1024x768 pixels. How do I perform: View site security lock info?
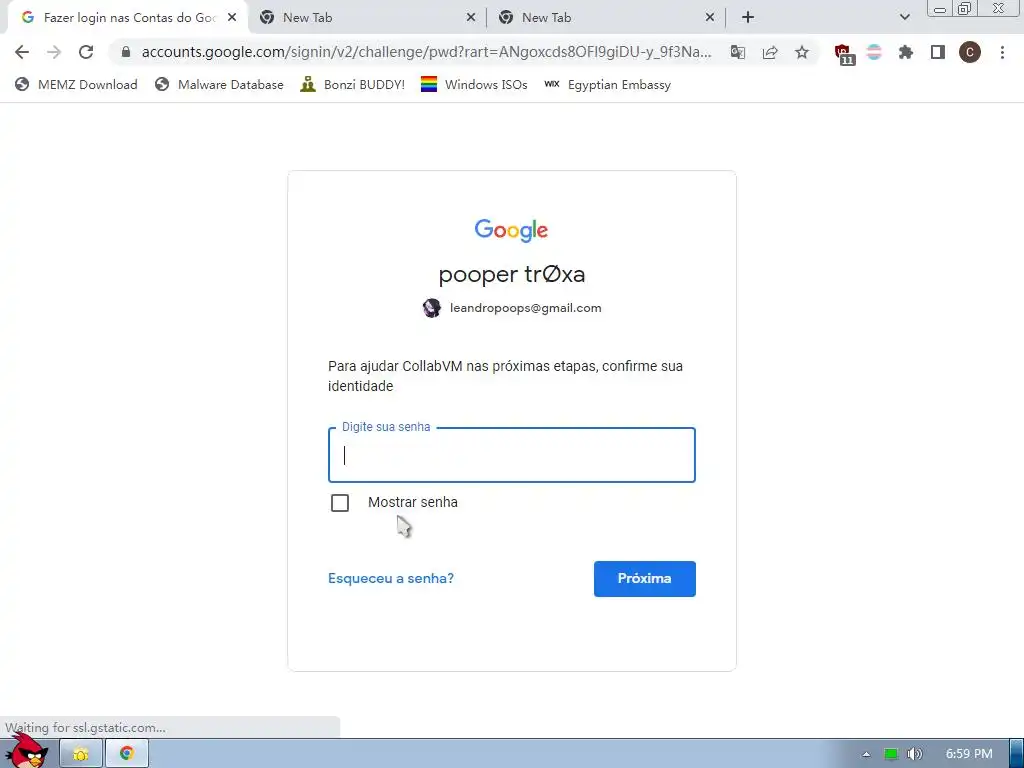[x=126, y=52]
